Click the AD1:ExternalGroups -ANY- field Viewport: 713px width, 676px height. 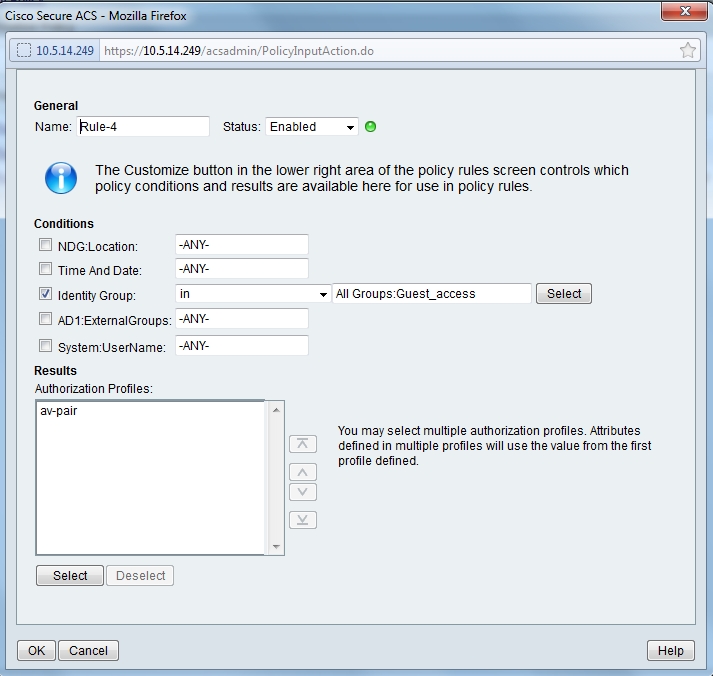click(x=242, y=319)
